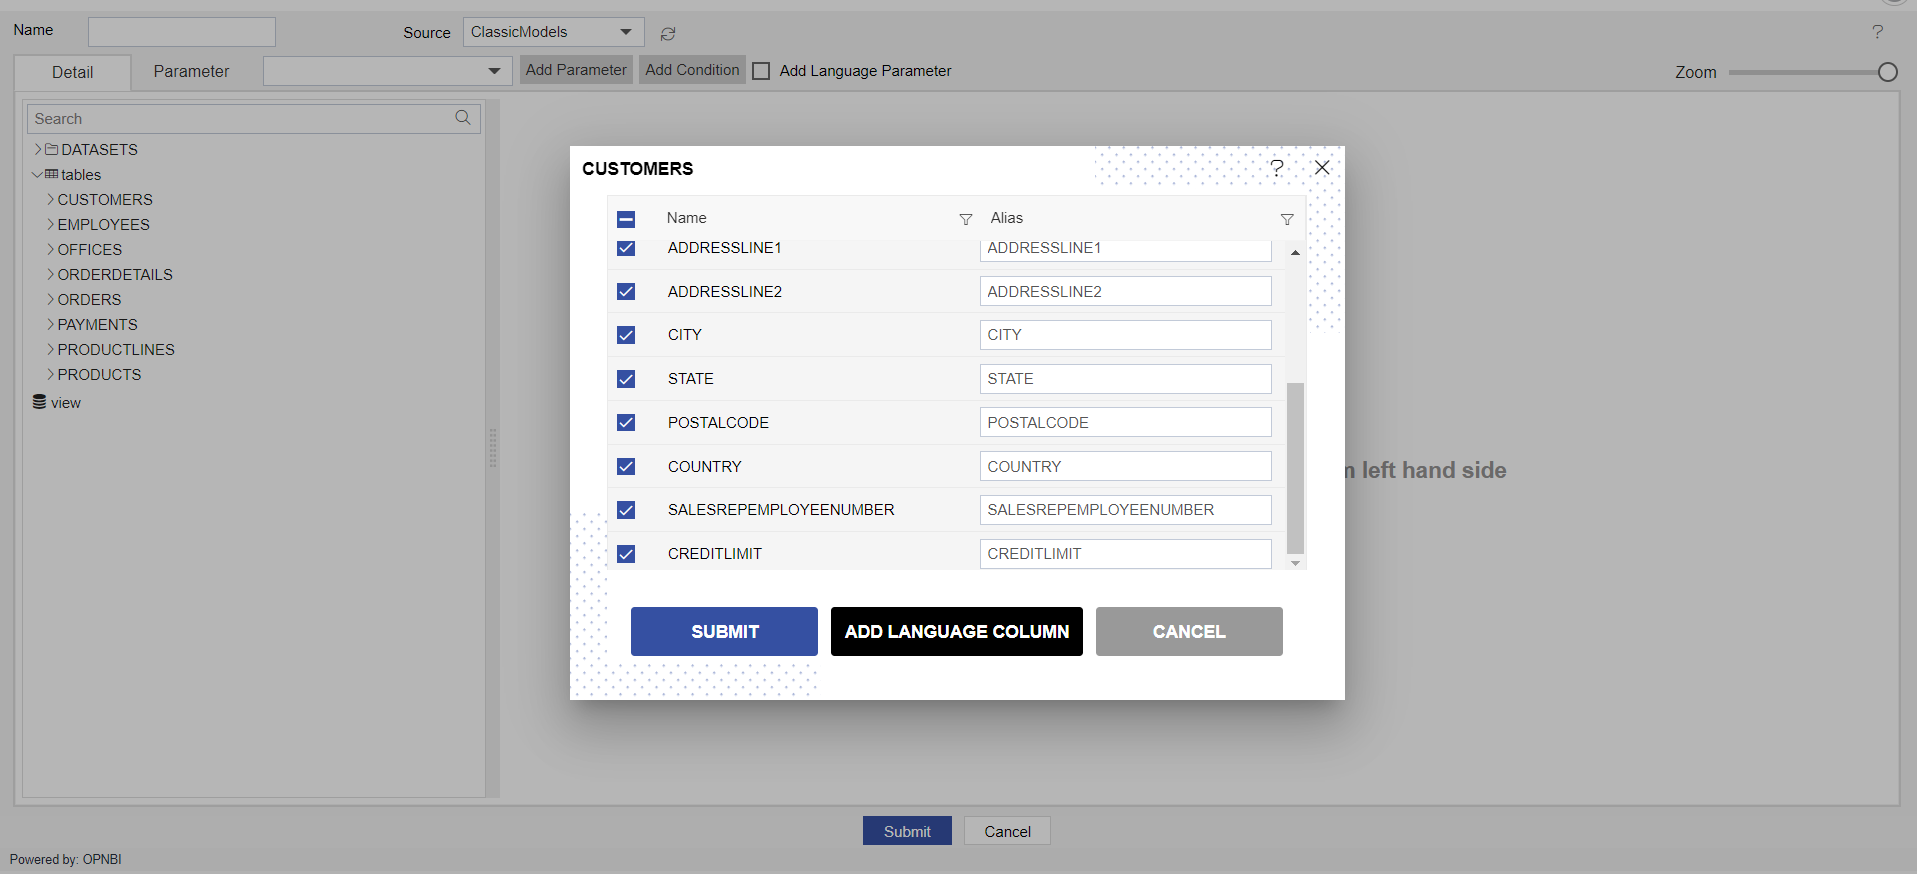Select the view tree item
The height and width of the screenshot is (874, 1917).
66,403
